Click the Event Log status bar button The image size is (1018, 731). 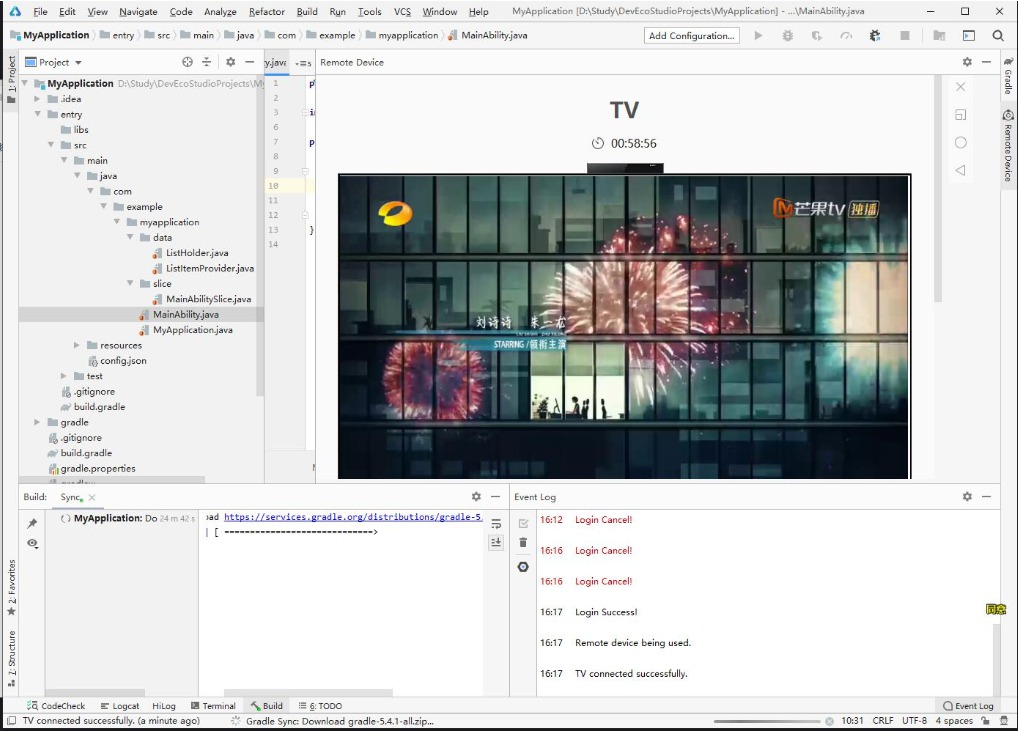(969, 706)
